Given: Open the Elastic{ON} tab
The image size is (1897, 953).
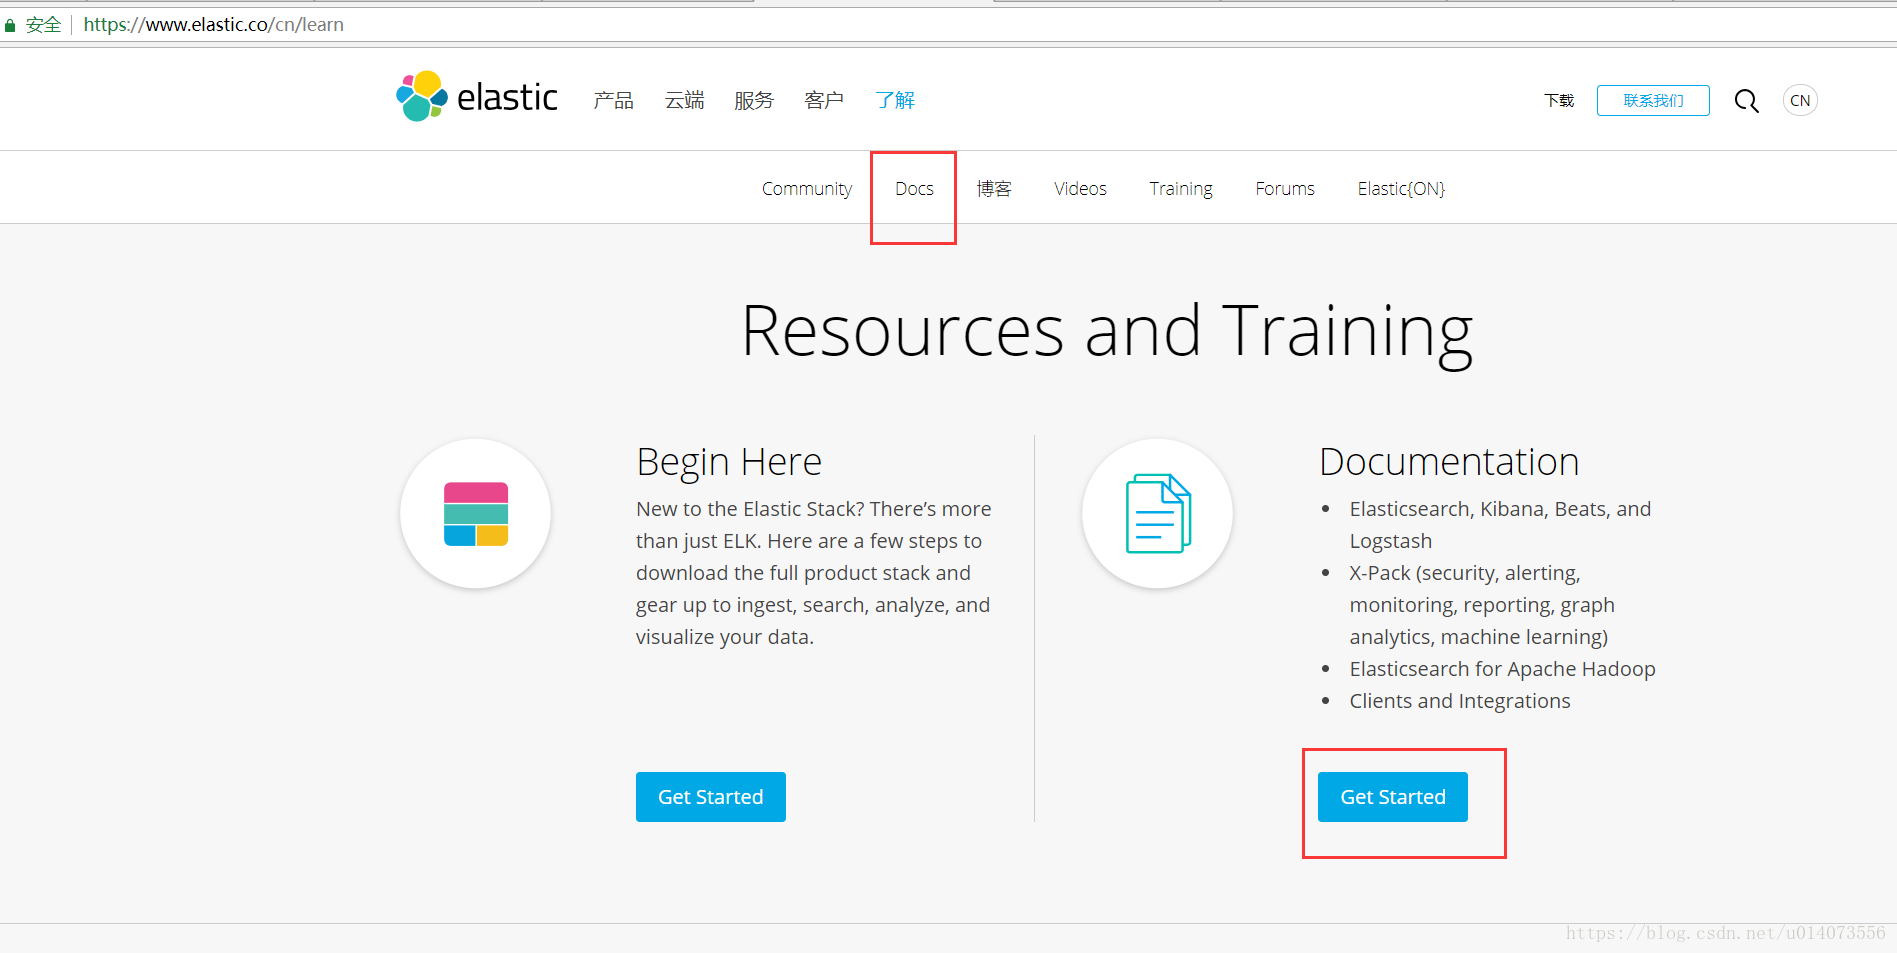Looking at the screenshot, I should [1401, 188].
